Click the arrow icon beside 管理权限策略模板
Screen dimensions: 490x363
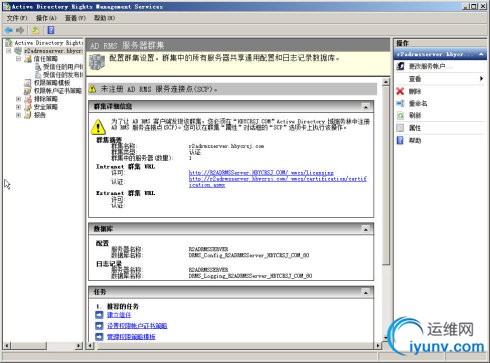coord(99,337)
